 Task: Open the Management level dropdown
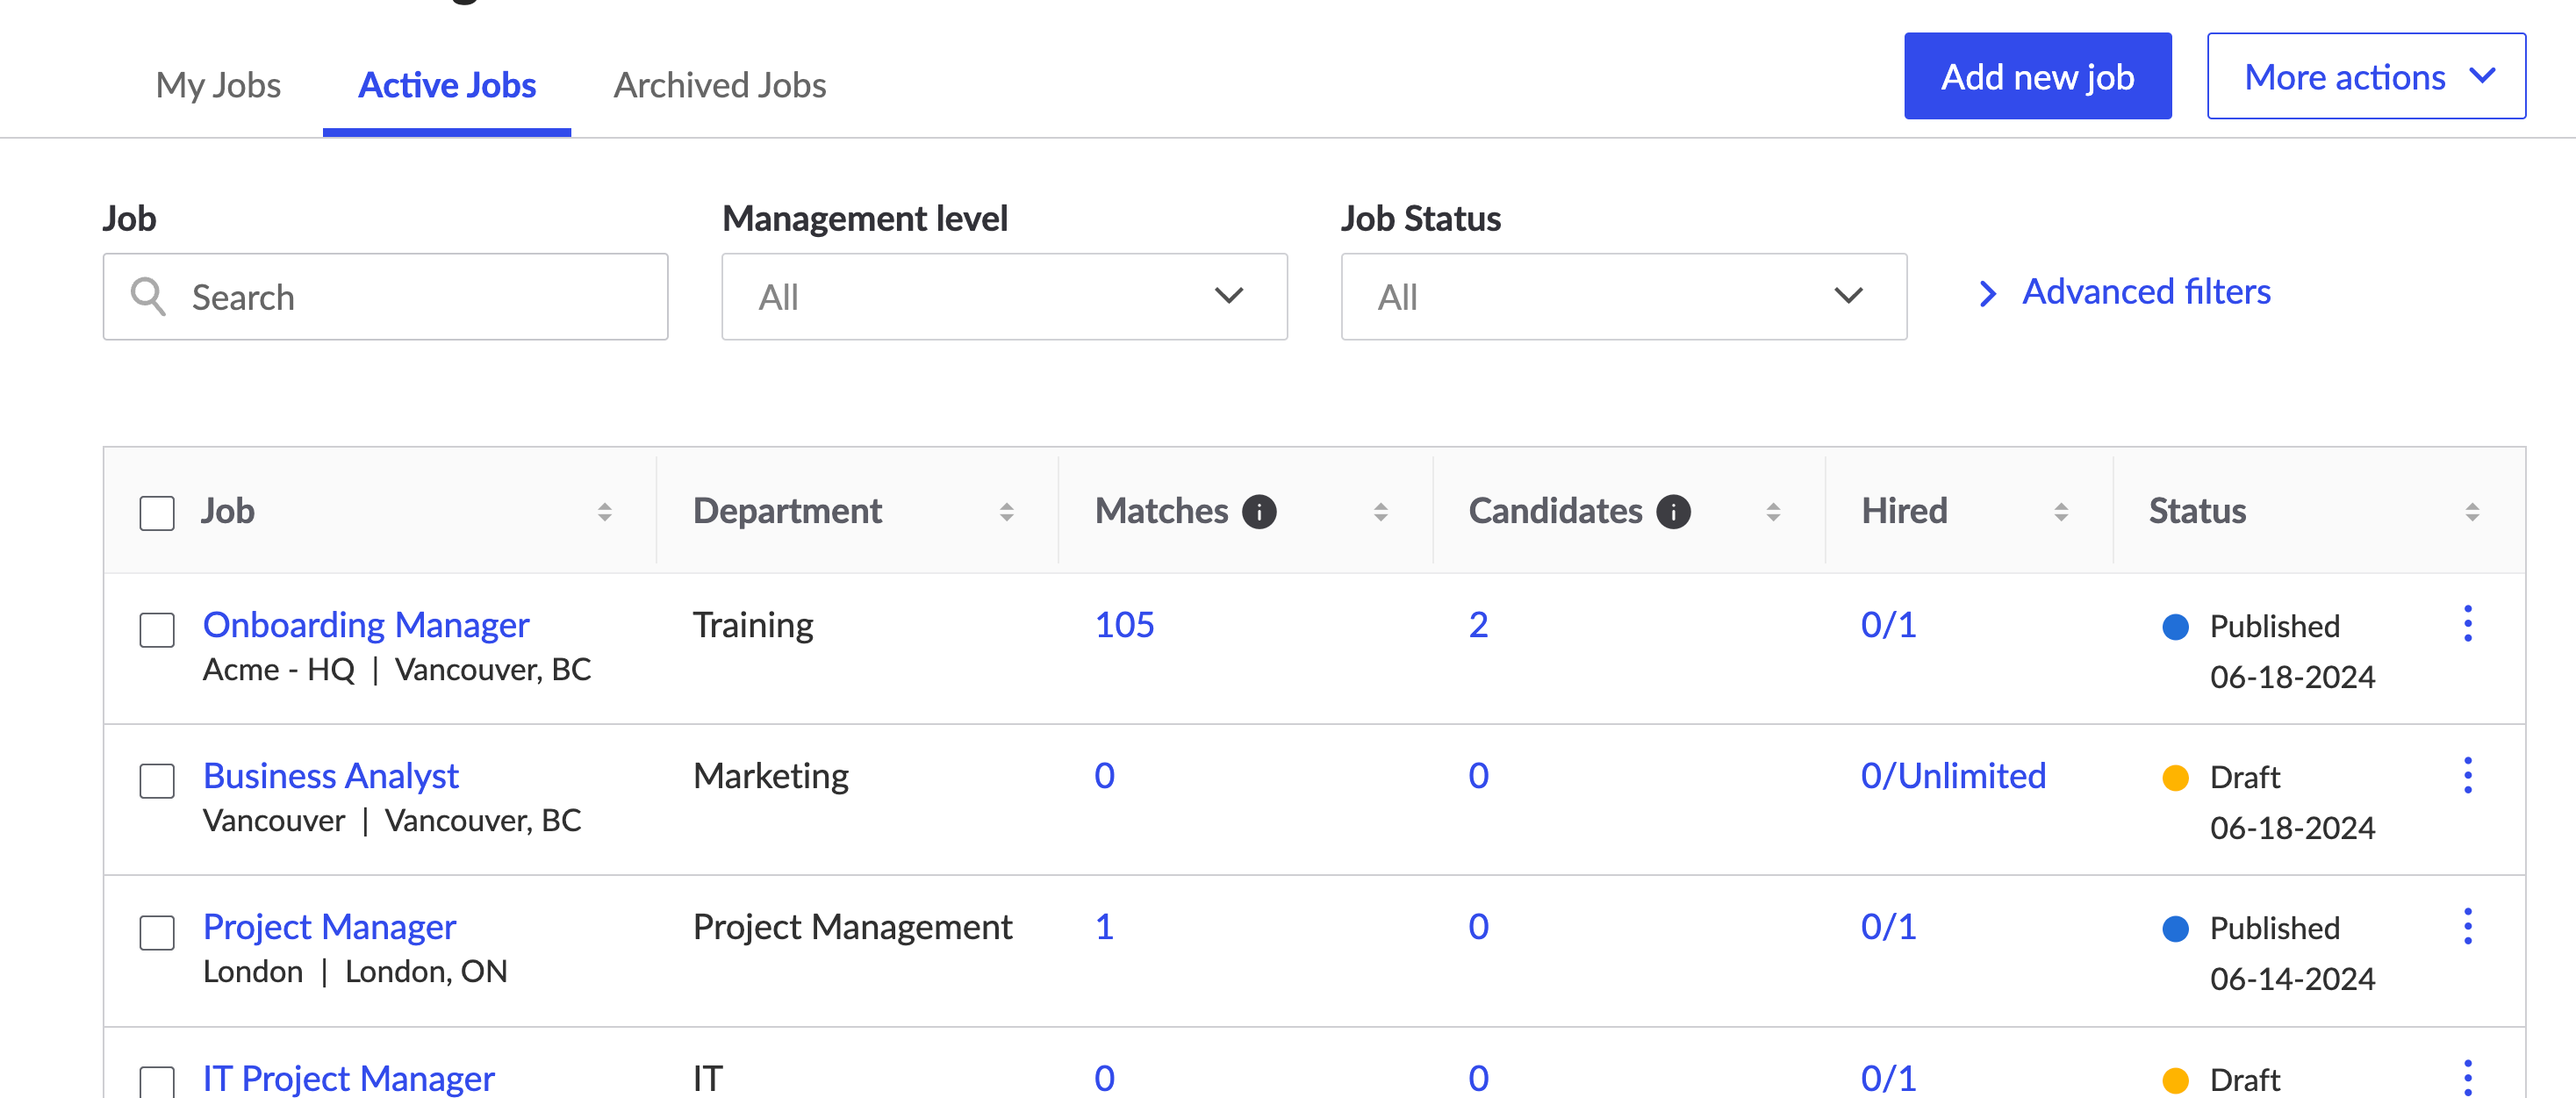pos(1004,297)
